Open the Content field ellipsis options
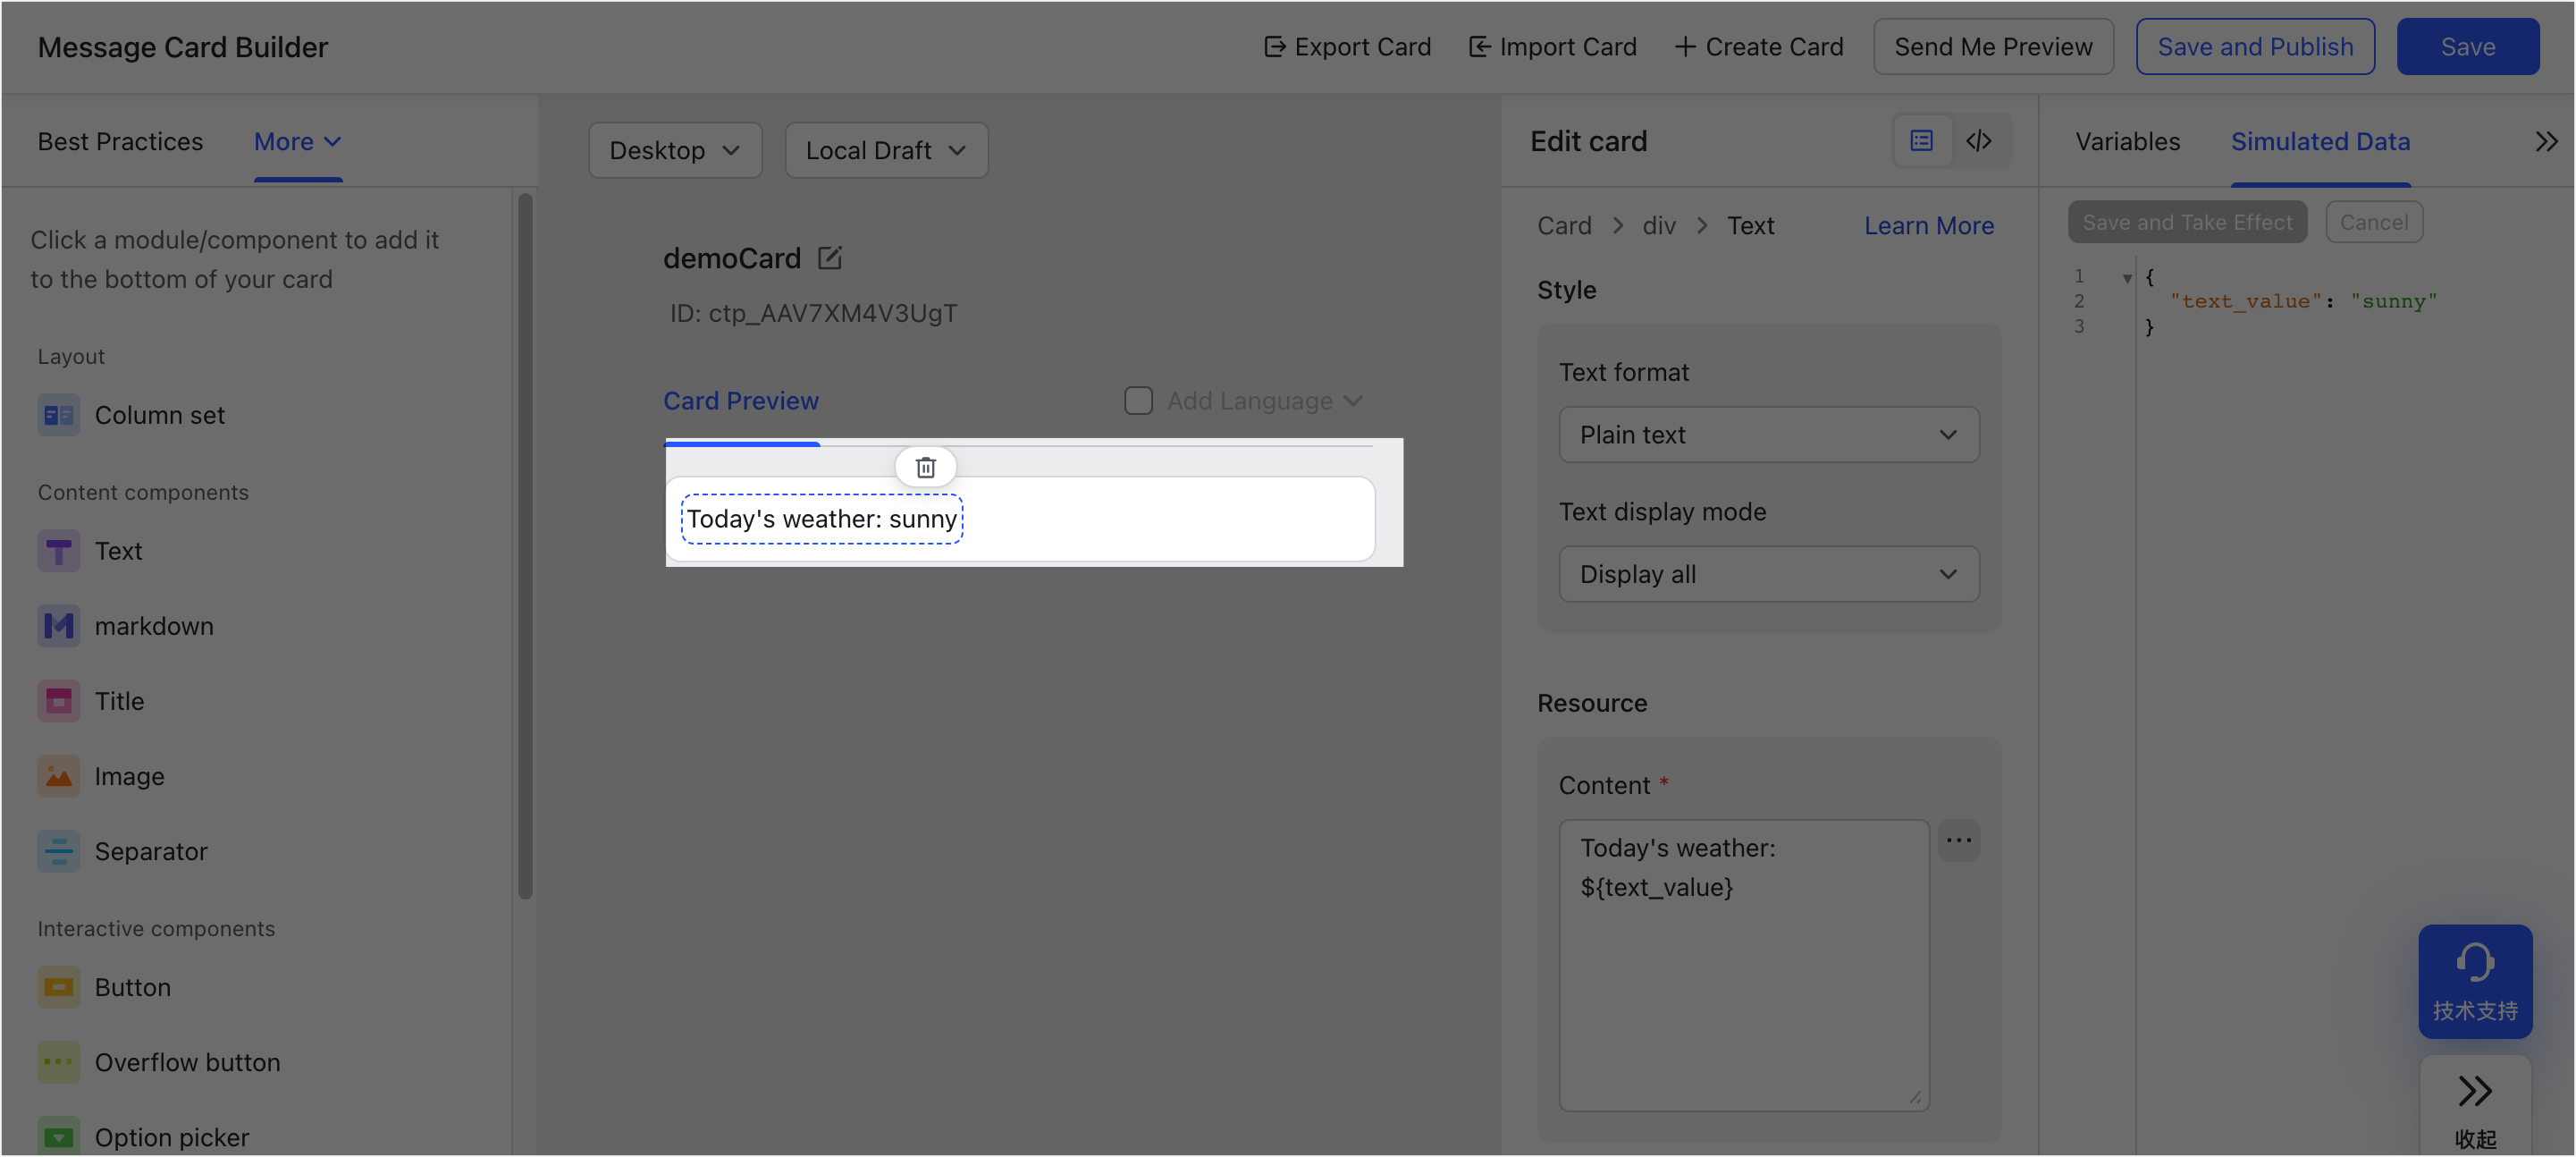The image size is (2576, 1157). pos(1958,840)
